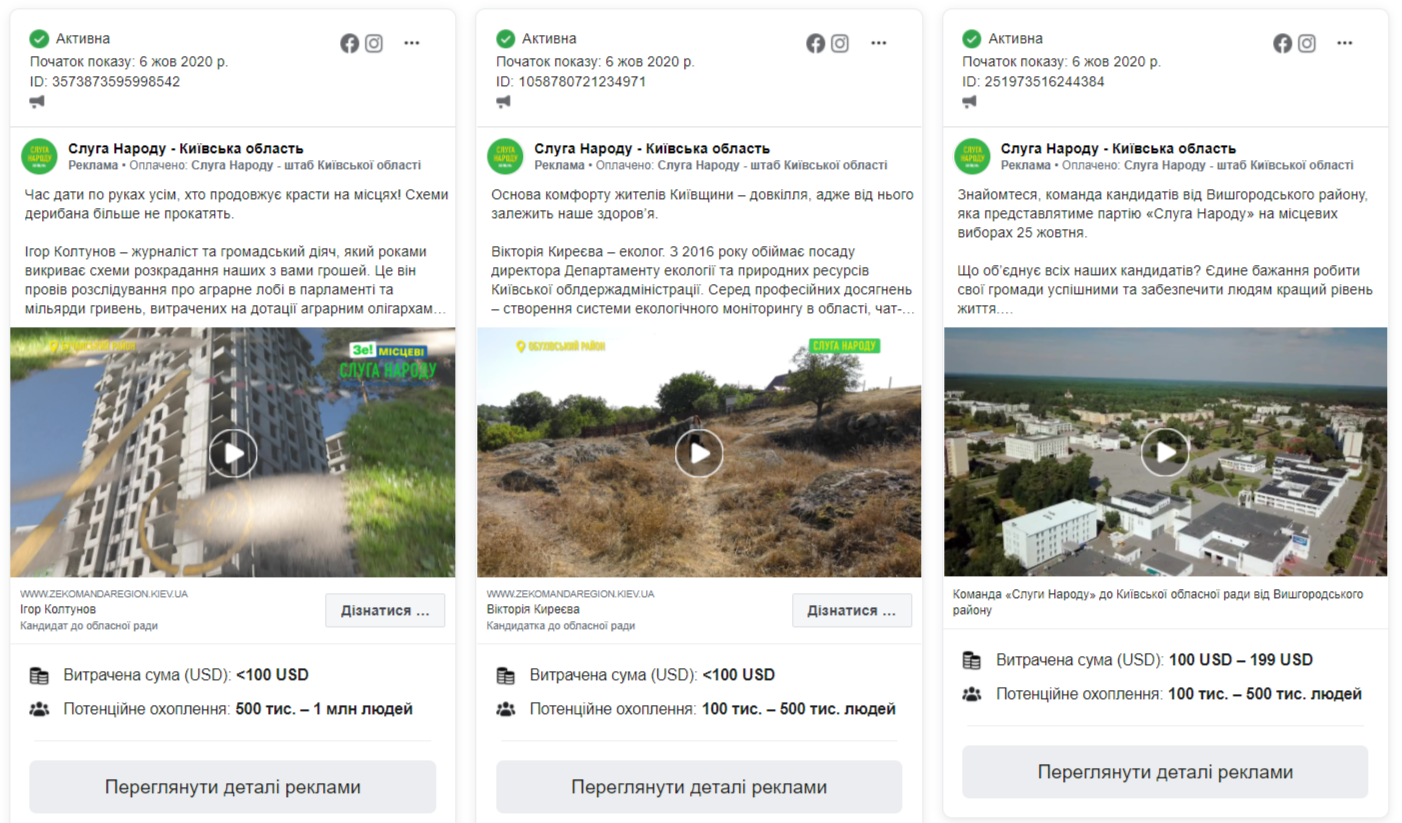1402x823 pixels.
Task: Open paid-by штаб Київської області link, third ad
Action: [x=1238, y=165]
